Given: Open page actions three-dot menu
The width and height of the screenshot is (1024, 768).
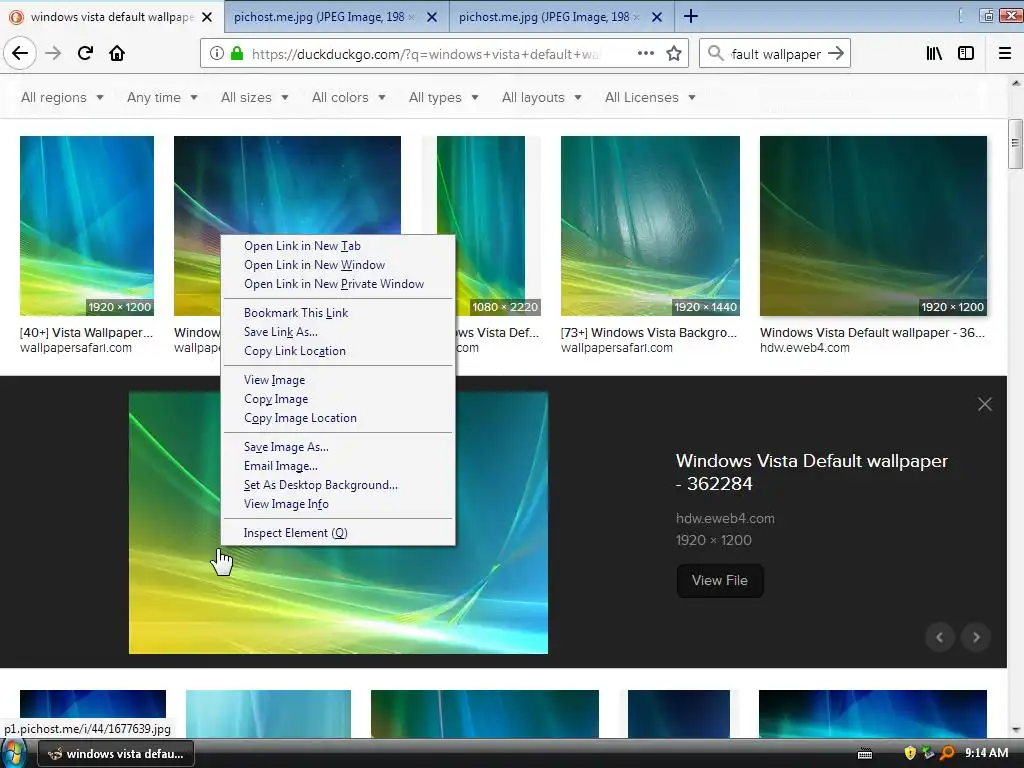Looking at the screenshot, I should coord(645,54).
